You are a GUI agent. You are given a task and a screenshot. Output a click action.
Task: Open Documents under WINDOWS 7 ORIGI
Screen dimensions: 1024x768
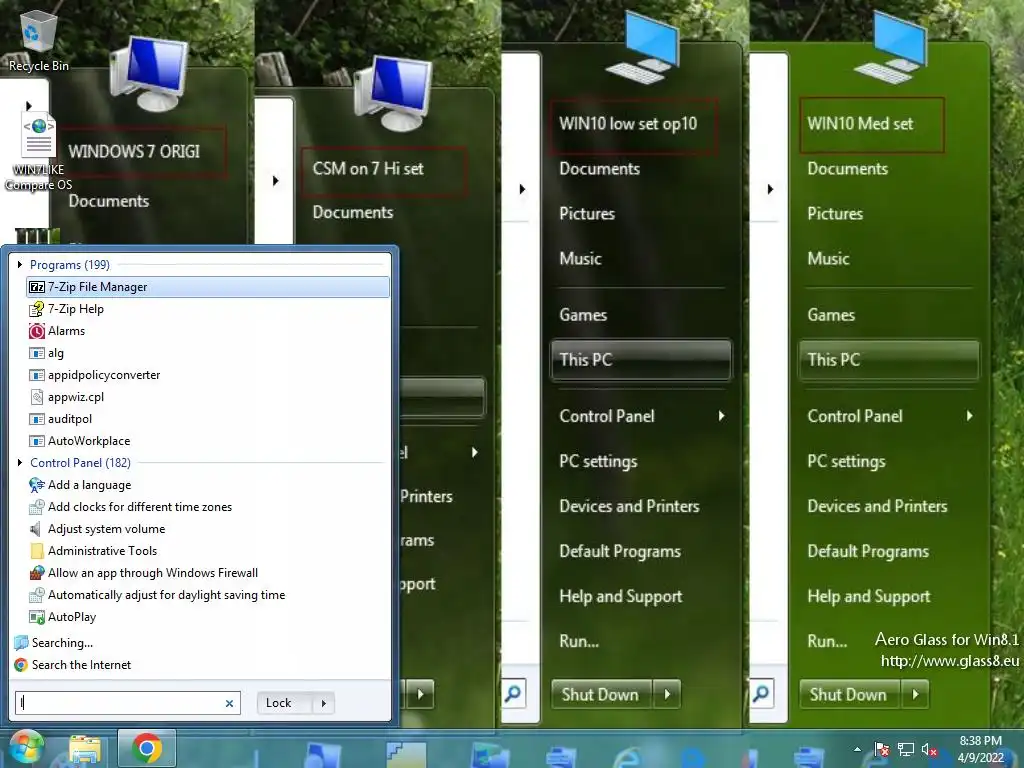pos(108,201)
